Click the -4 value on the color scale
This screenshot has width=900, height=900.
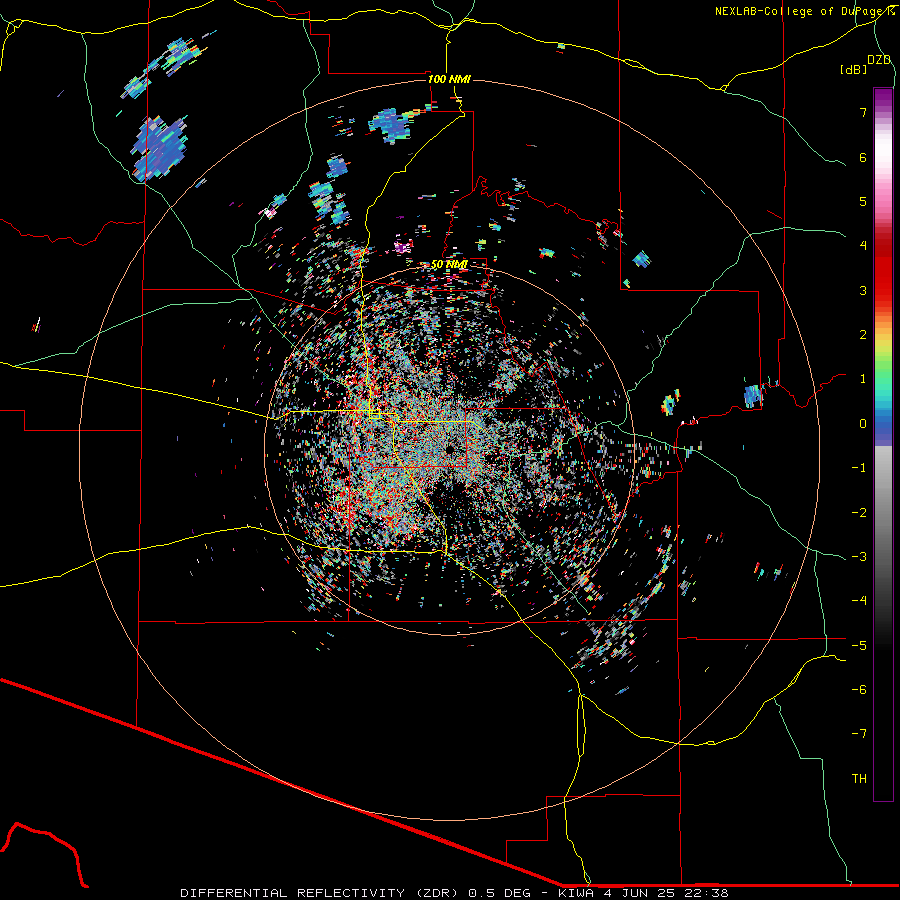coord(859,601)
